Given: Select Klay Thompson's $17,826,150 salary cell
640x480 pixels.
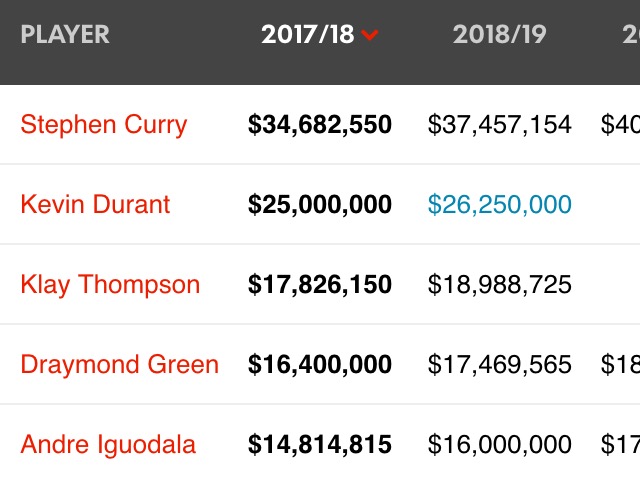Looking at the screenshot, I should coord(320,284).
